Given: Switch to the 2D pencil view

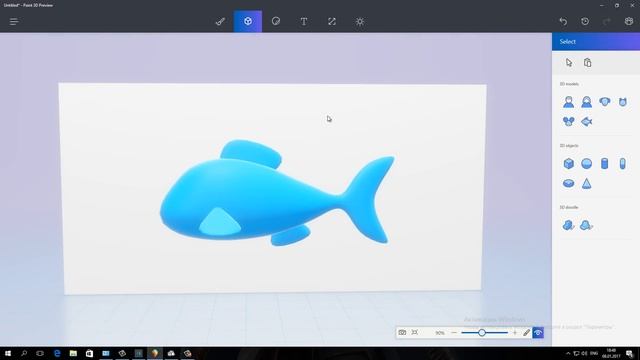Looking at the screenshot, I should (x=527, y=333).
